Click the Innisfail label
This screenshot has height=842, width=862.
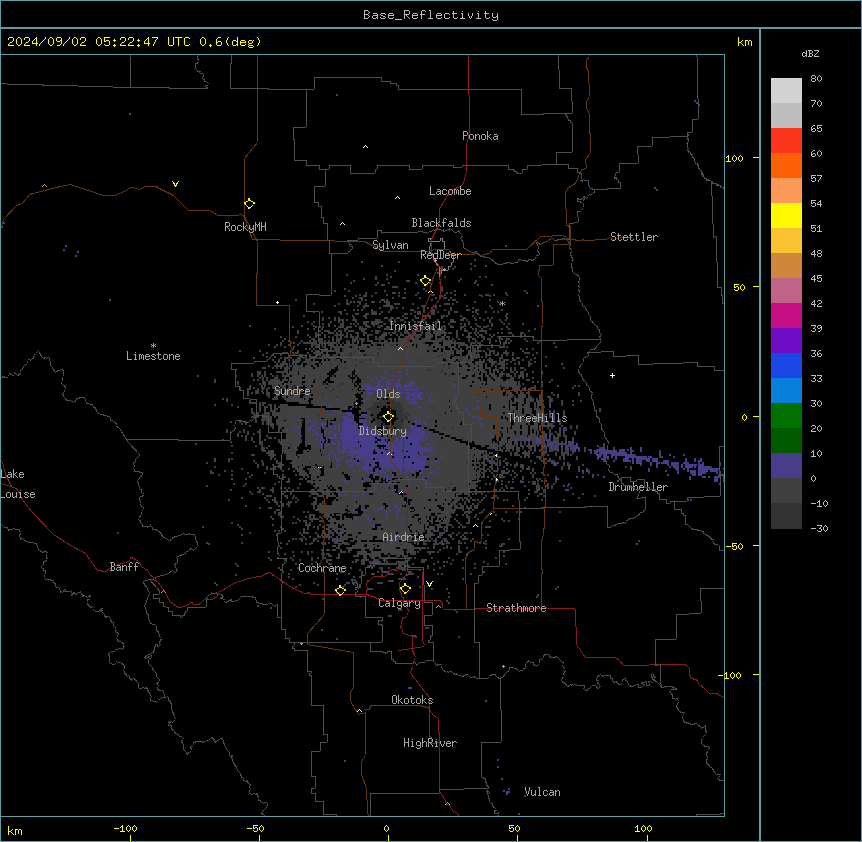415,326
